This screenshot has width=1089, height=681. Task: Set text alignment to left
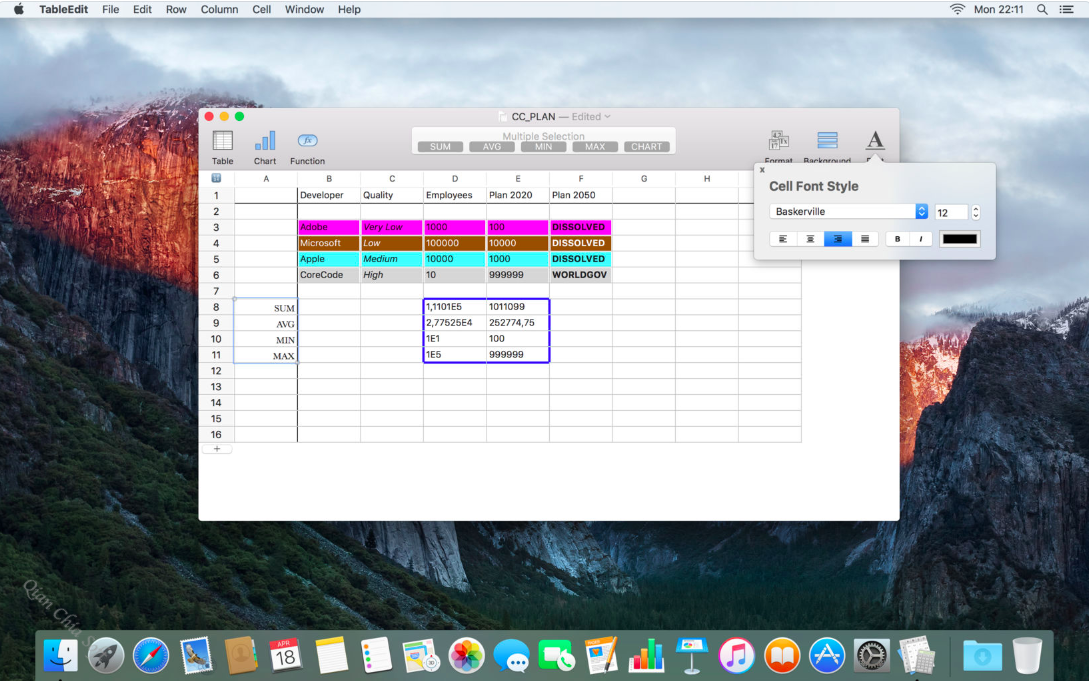pos(783,239)
